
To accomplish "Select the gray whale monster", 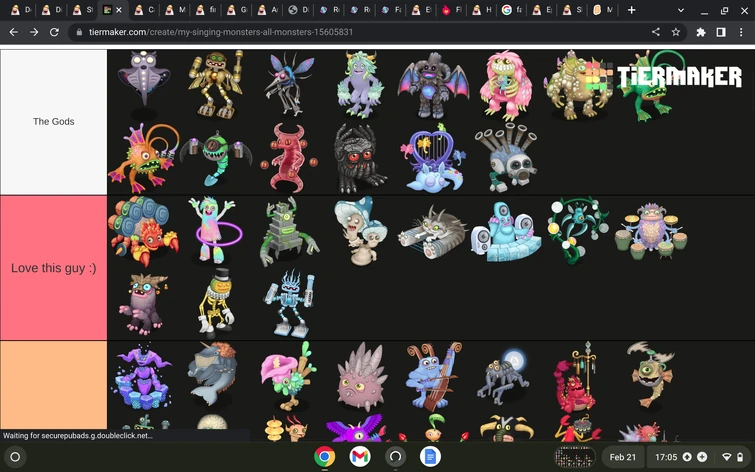I will 213,374.
